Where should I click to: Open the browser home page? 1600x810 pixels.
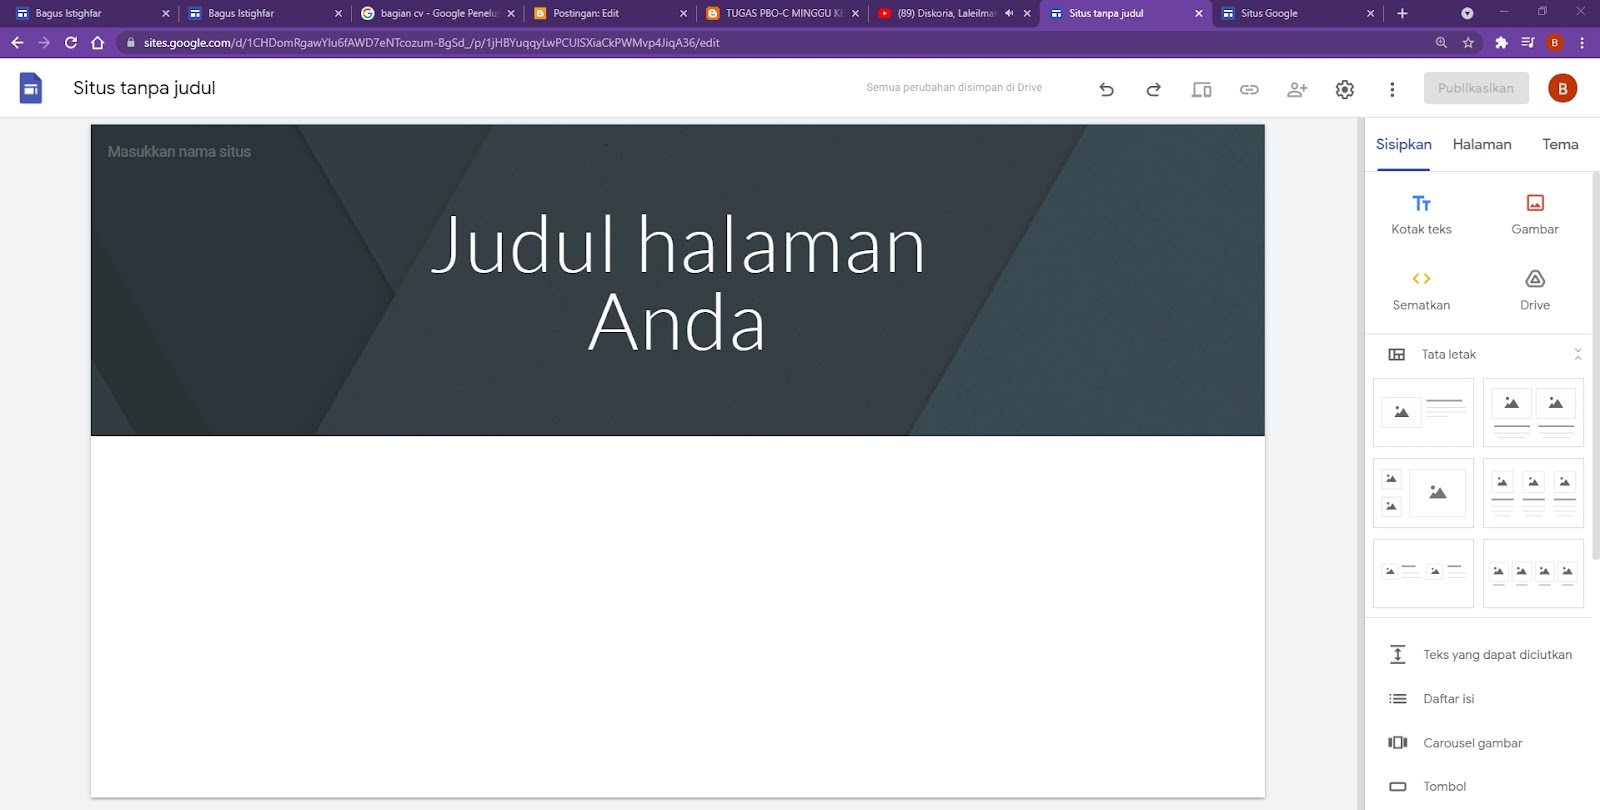point(97,42)
